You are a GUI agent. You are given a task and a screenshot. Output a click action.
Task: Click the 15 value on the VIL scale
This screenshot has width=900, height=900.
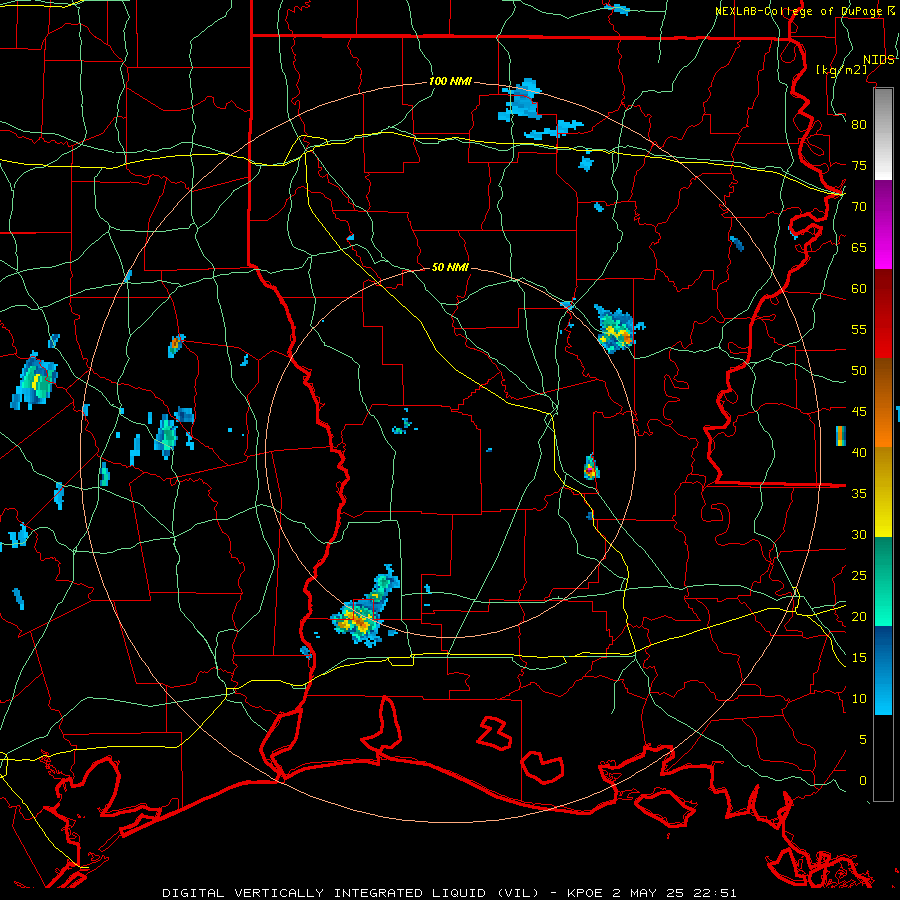[859, 658]
